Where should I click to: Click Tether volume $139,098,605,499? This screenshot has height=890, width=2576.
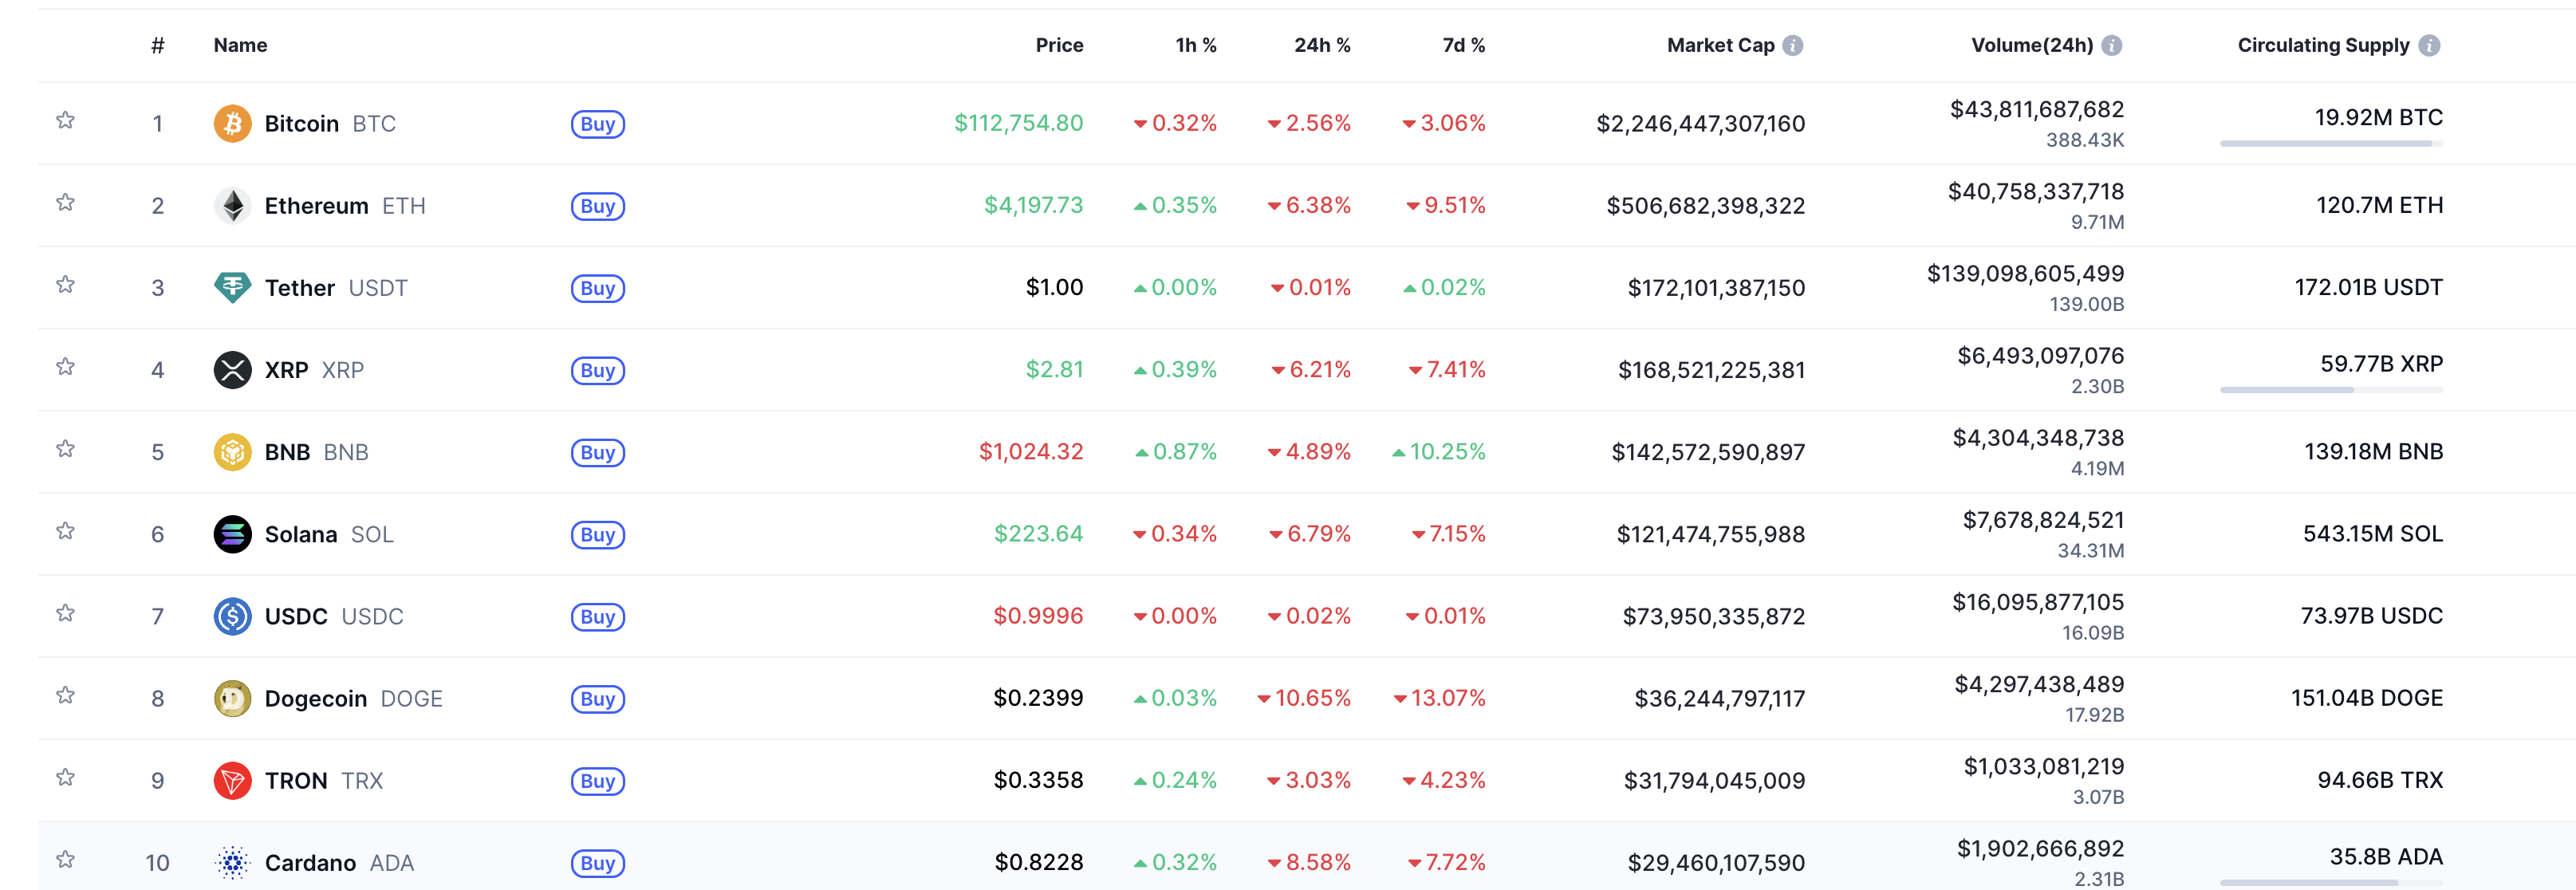pyautogui.click(x=2025, y=273)
